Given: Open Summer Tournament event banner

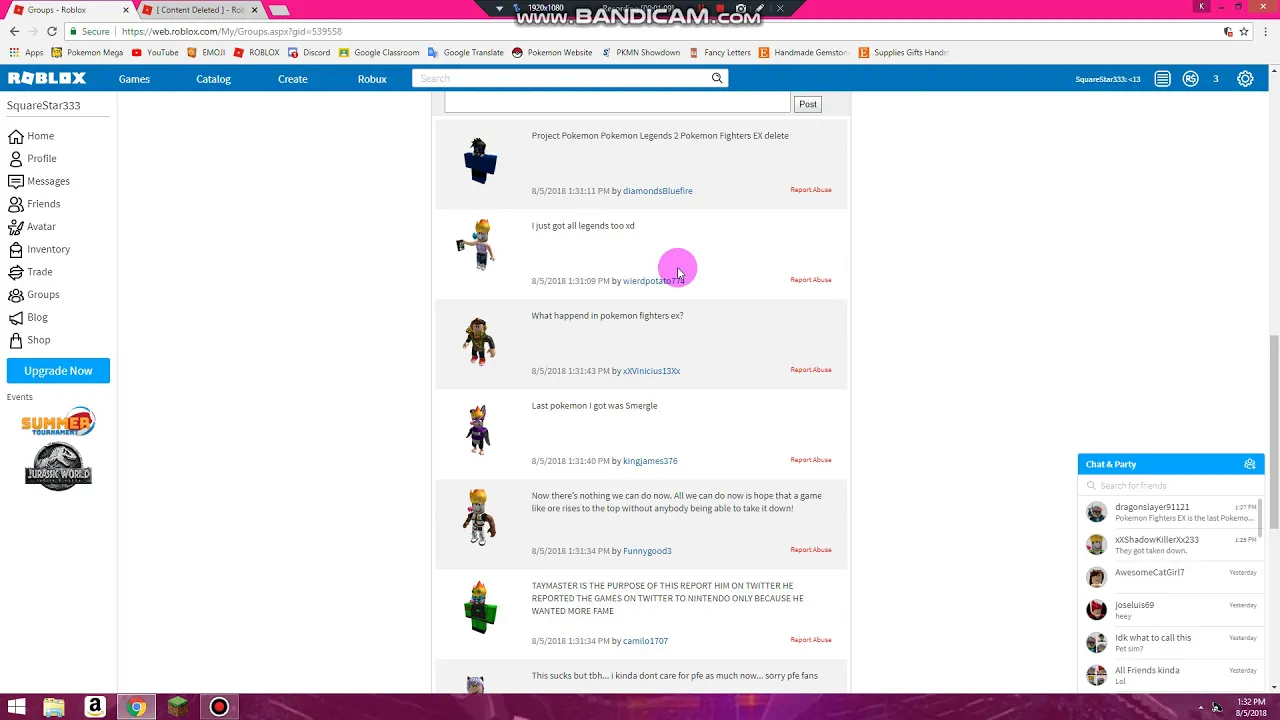Looking at the screenshot, I should pyautogui.click(x=58, y=422).
